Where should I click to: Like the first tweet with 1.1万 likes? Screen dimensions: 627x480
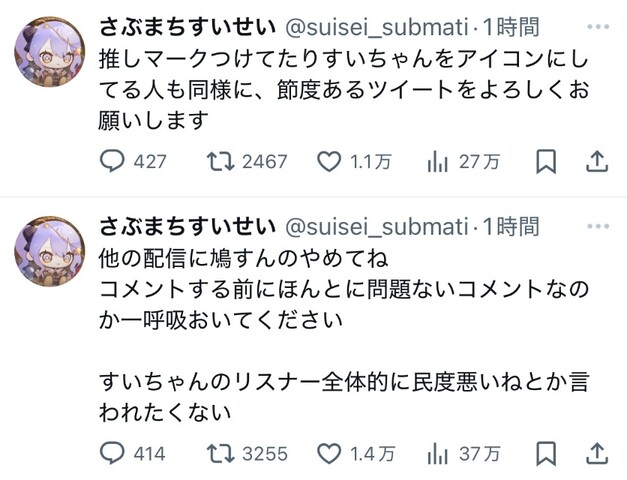tap(354, 162)
